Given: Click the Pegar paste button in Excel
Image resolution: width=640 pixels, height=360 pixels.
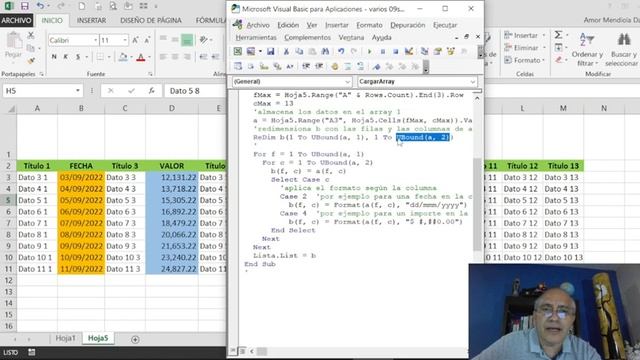Looking at the screenshot, I should coord(13,45).
